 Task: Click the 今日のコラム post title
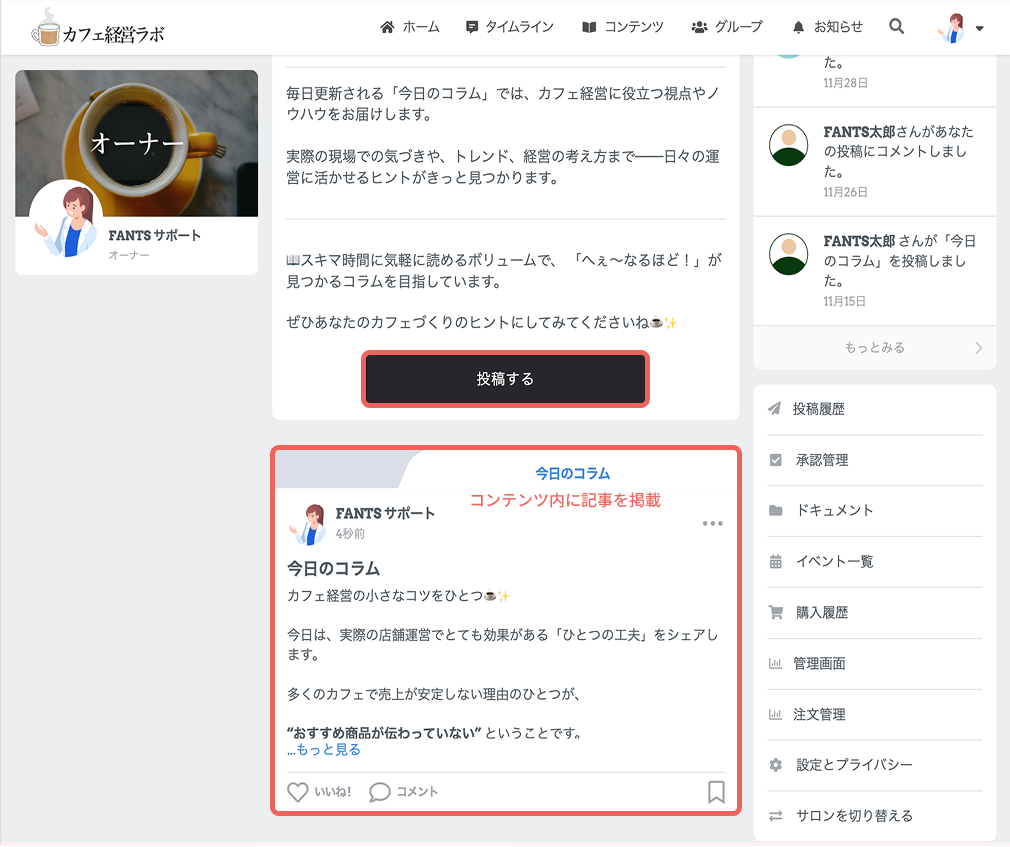click(x=333, y=569)
